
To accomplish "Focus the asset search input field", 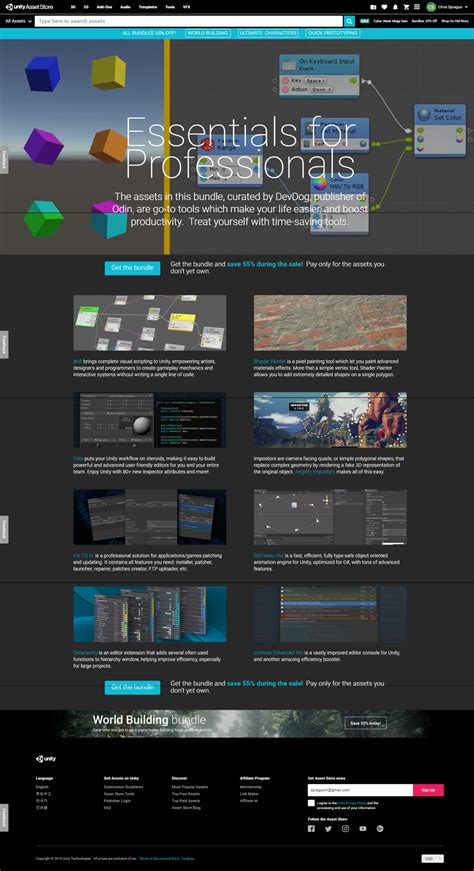I will click(189, 21).
